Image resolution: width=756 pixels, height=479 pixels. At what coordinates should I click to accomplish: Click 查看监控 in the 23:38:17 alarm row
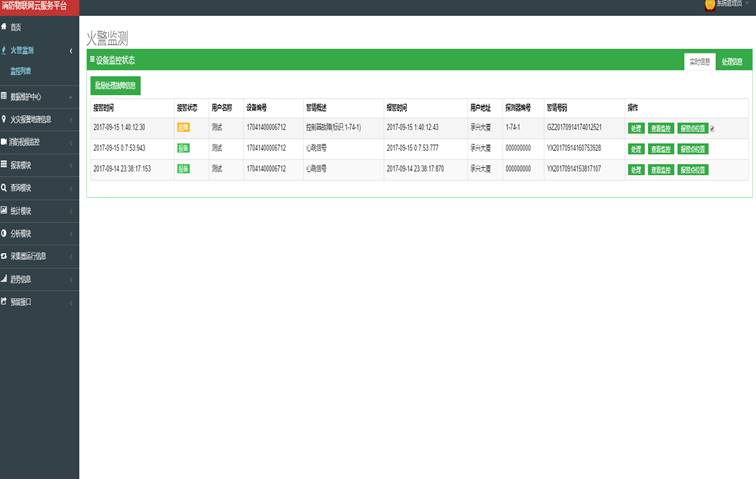[661, 169]
